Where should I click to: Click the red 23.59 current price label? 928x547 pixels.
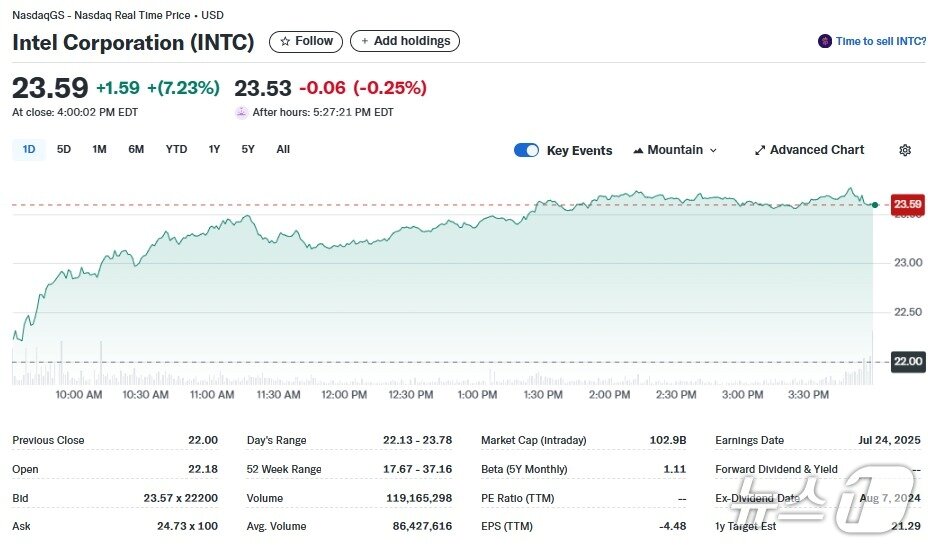coord(908,204)
